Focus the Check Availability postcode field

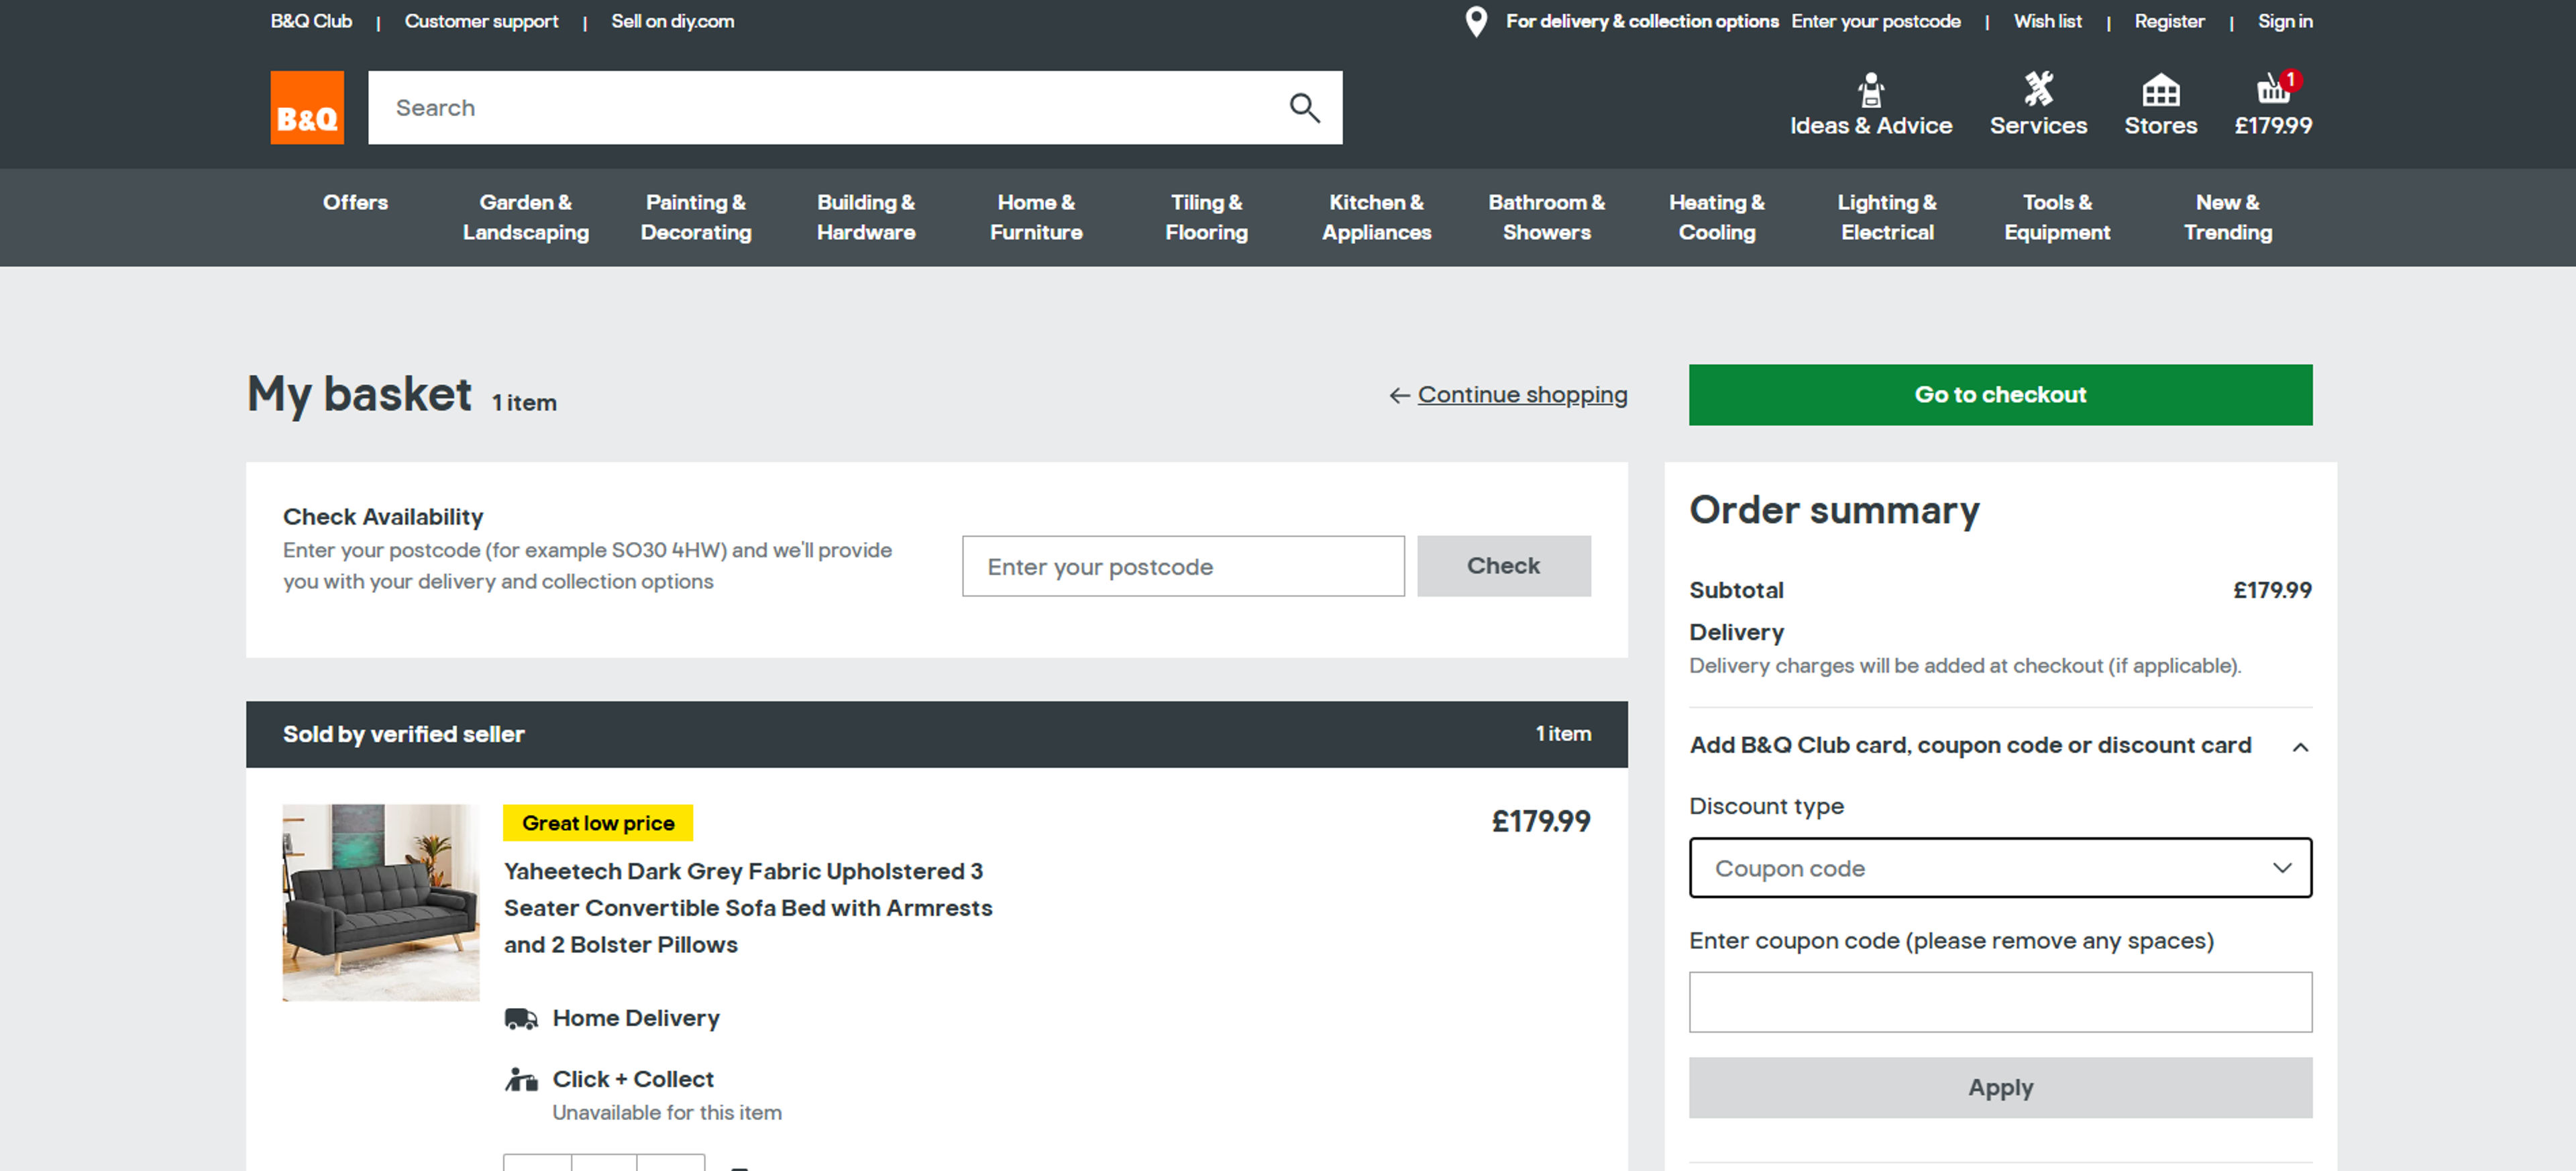[x=1183, y=566]
